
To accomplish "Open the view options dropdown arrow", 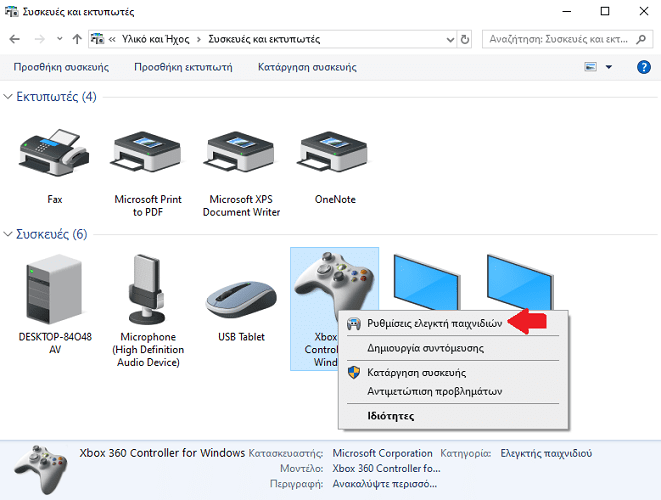I will [609, 67].
